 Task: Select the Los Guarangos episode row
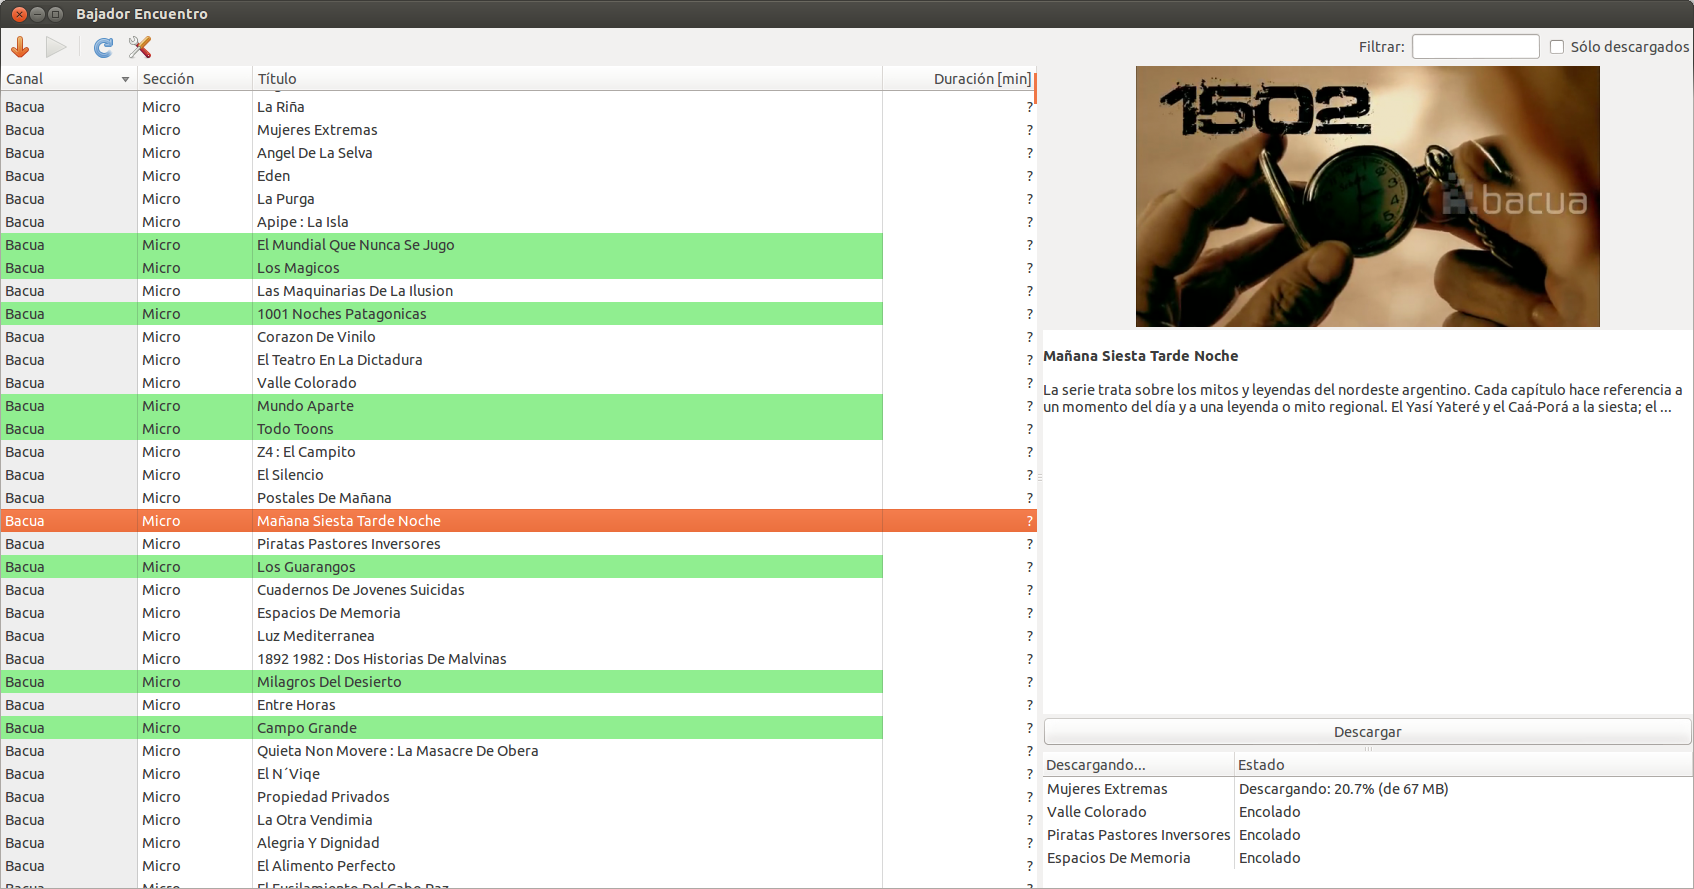[306, 567]
